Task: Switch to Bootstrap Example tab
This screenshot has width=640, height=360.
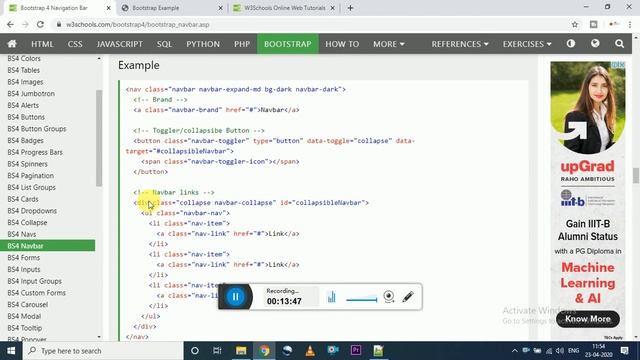Action: tap(171, 8)
